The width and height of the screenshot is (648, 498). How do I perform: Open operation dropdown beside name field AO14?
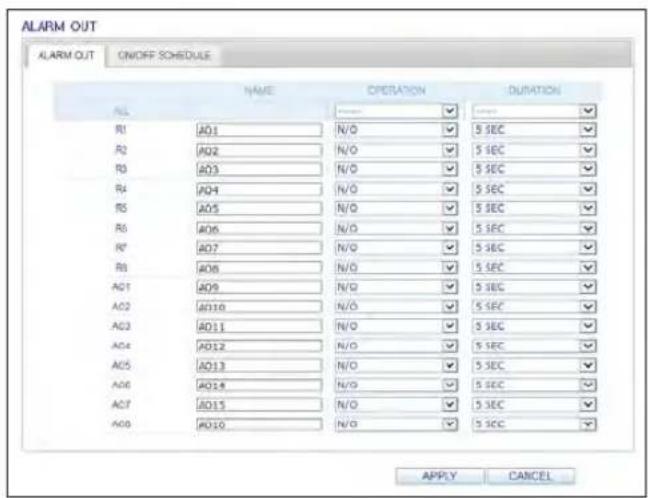pyautogui.click(x=396, y=385)
